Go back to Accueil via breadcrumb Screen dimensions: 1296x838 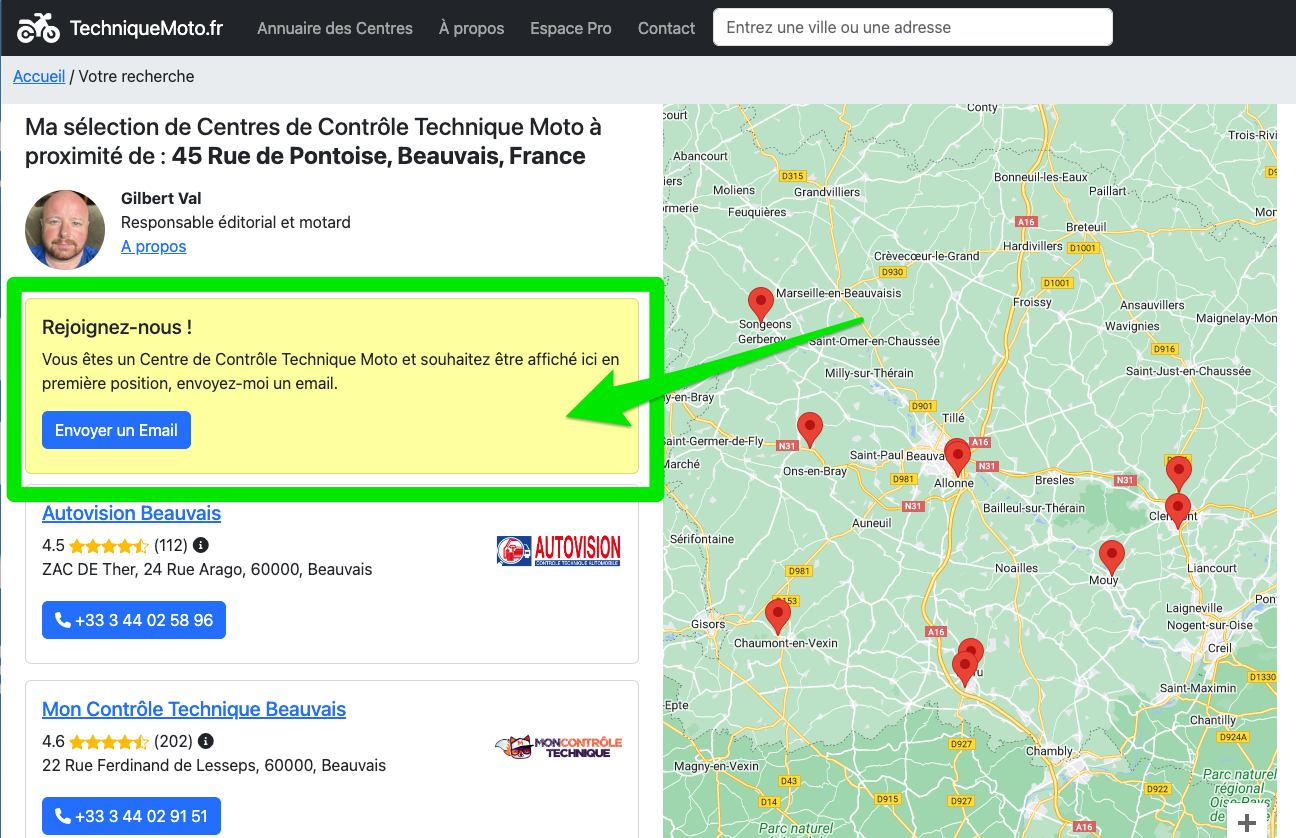pos(39,76)
